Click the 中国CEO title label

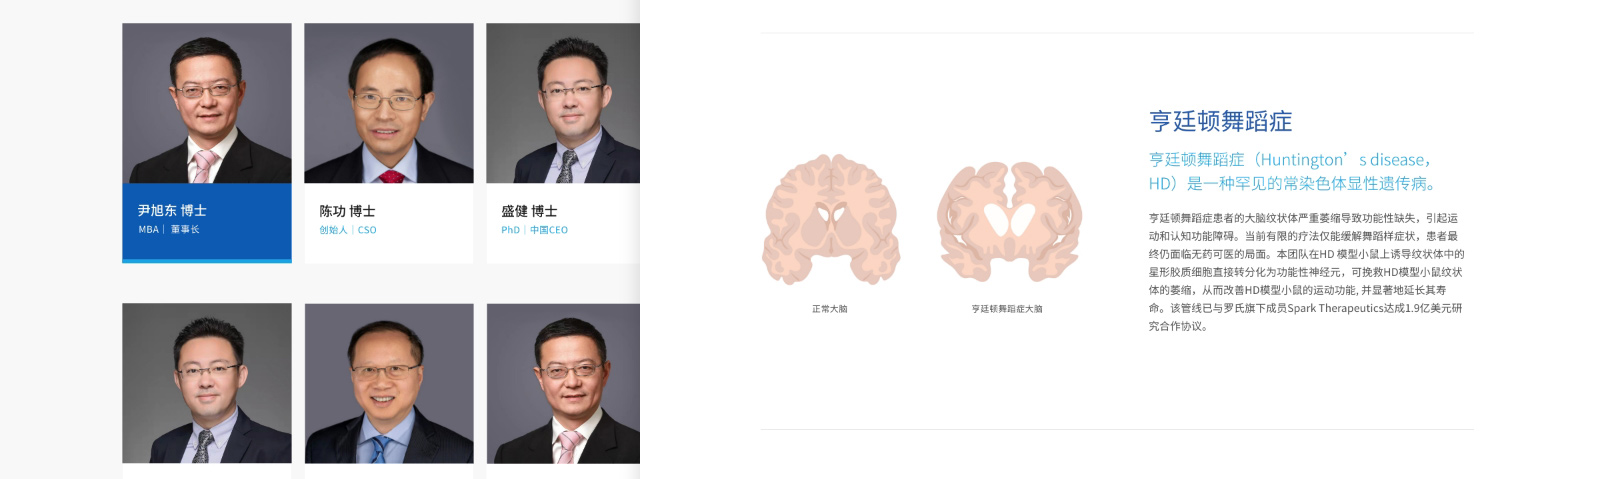(x=549, y=230)
